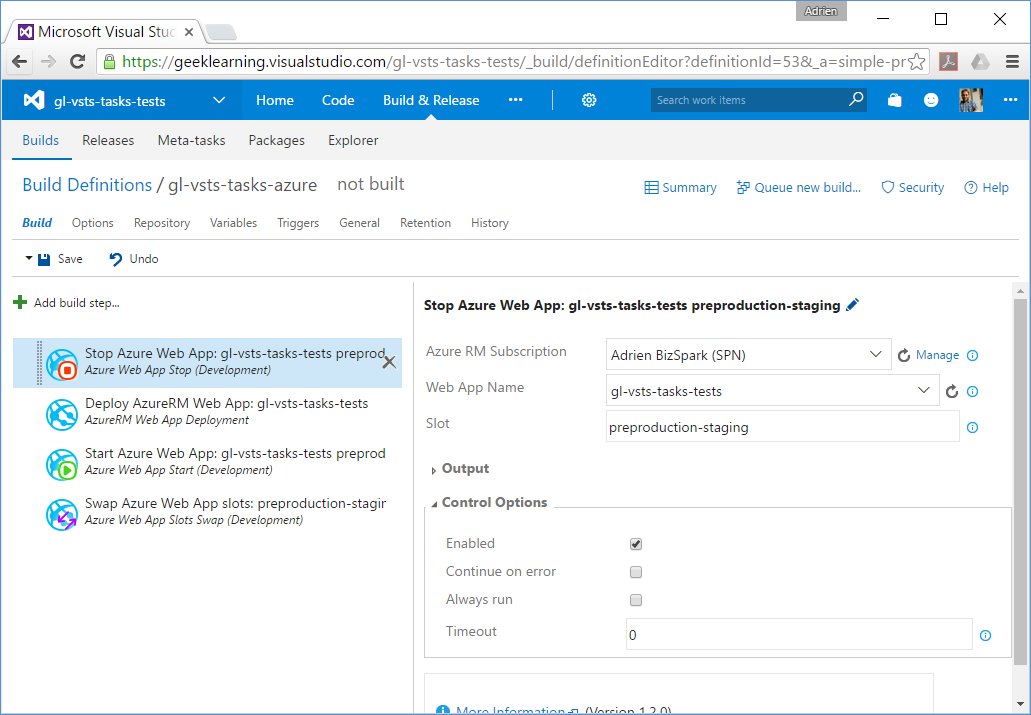The width and height of the screenshot is (1031, 715).
Task: Click the Build Definitions breadcrumb link
Action: (87, 185)
